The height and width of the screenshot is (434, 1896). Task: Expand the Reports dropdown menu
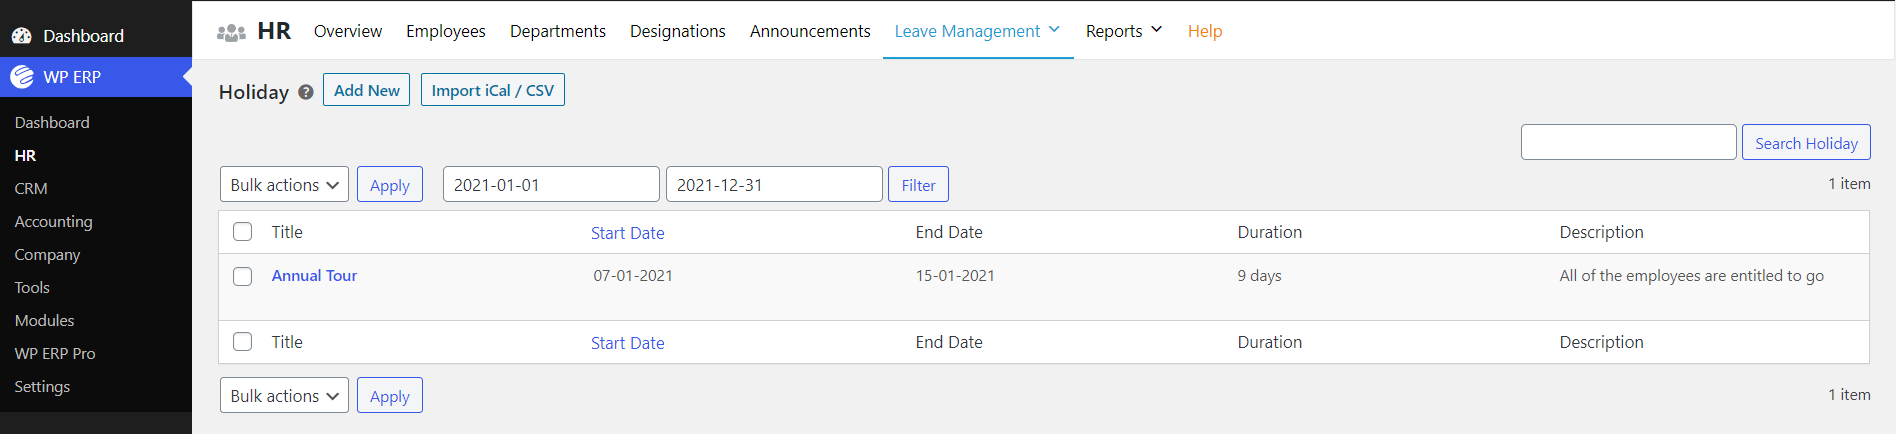[x=1124, y=31]
